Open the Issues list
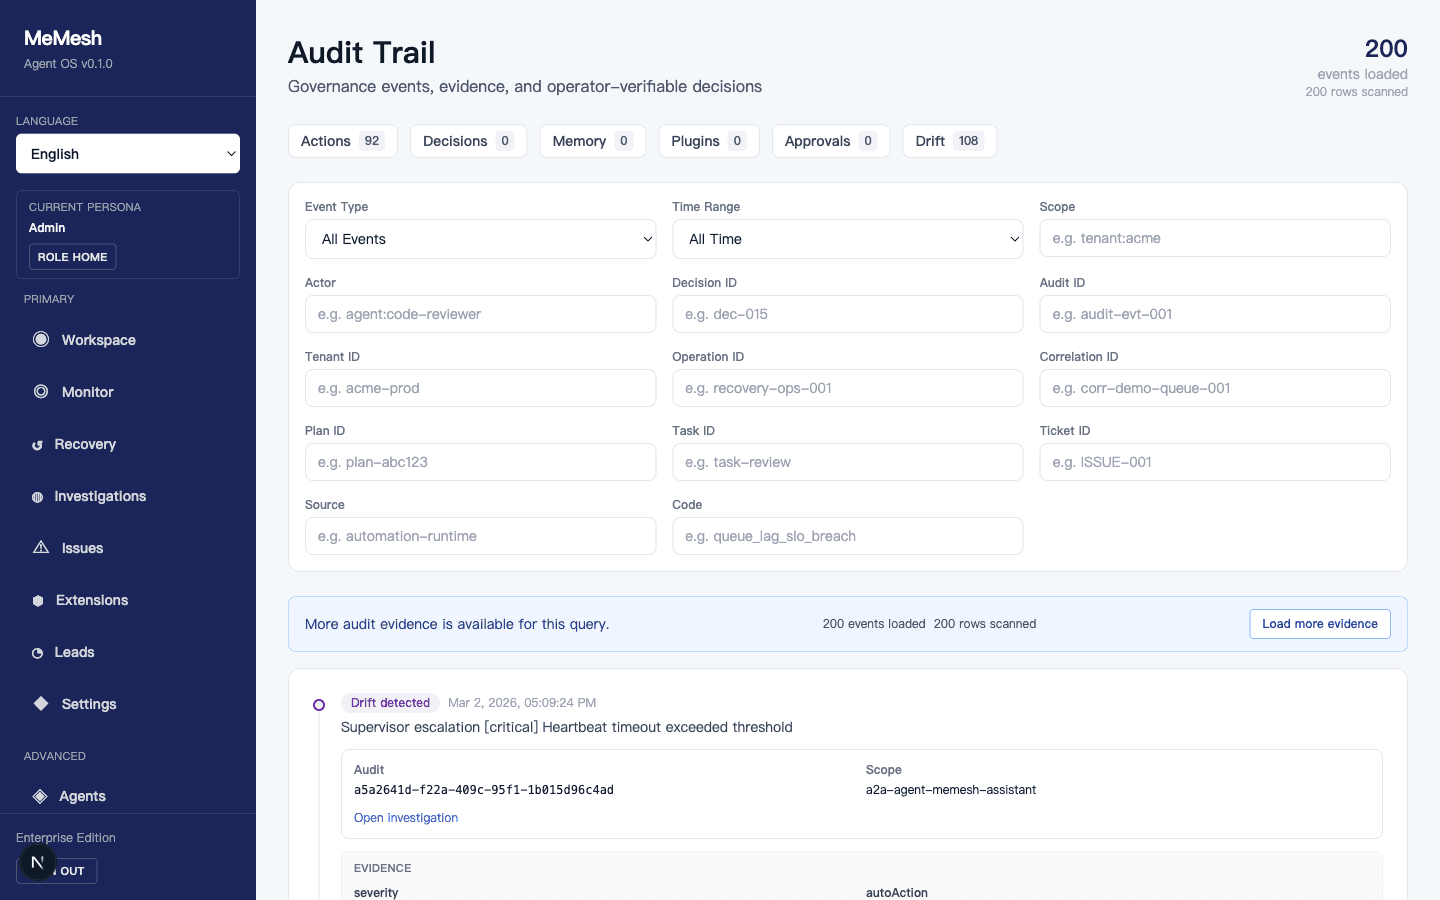 82,548
